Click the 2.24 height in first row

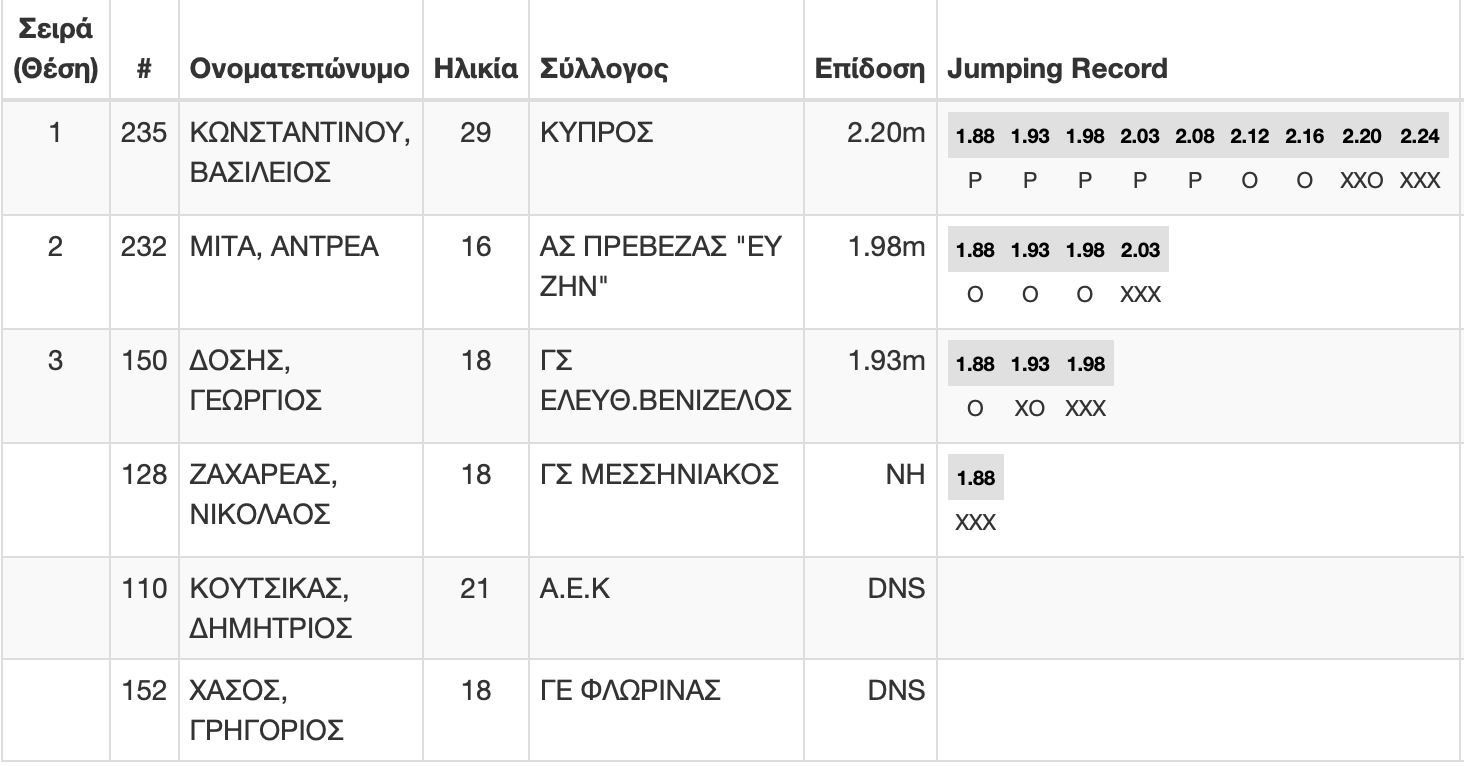pos(1420,137)
